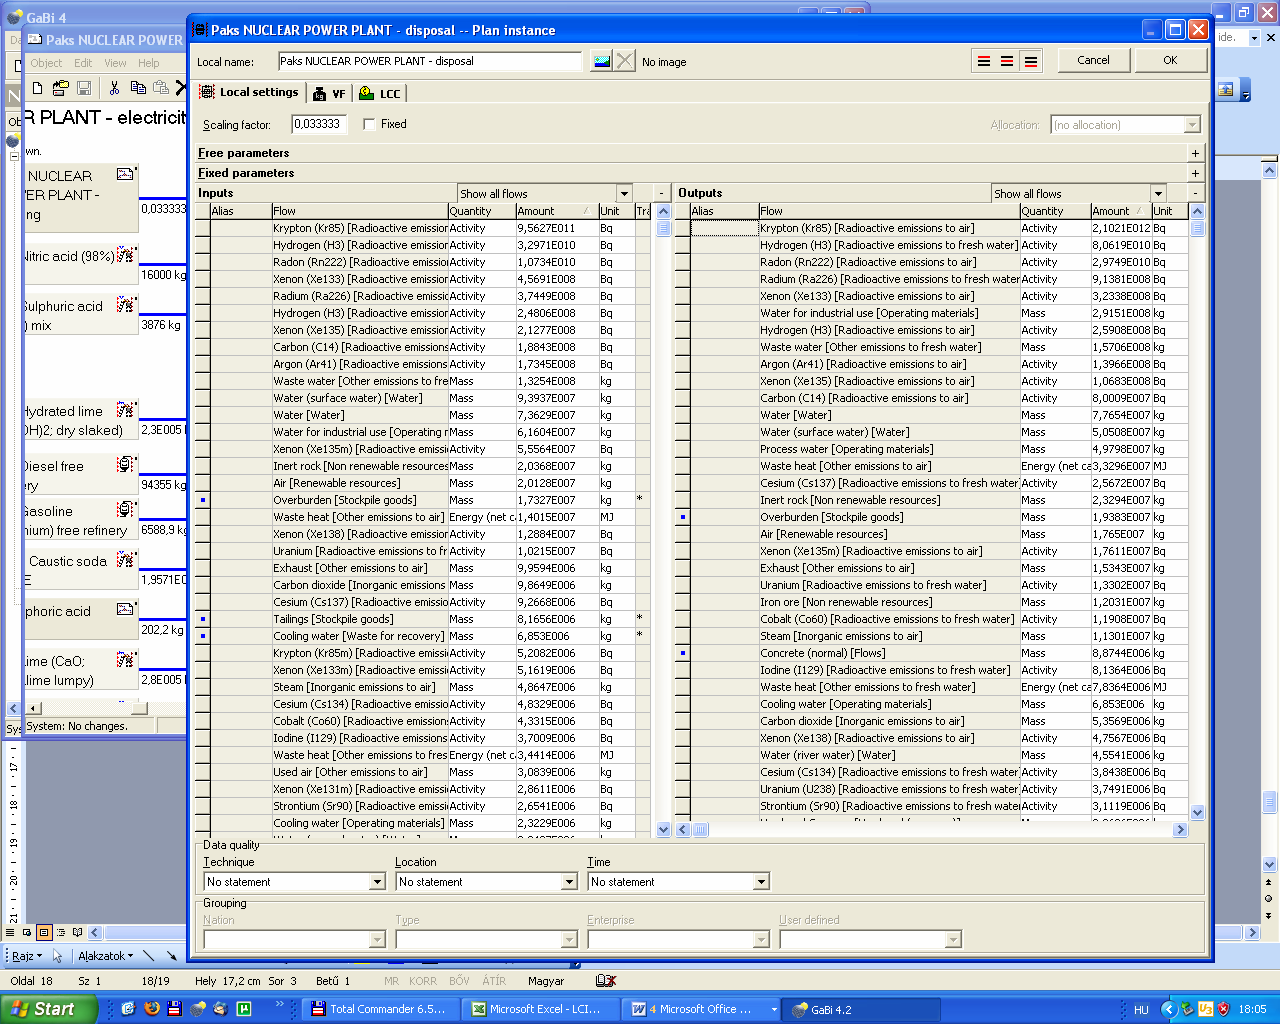Click the Nitric acid process icon in plan

coord(126,254)
